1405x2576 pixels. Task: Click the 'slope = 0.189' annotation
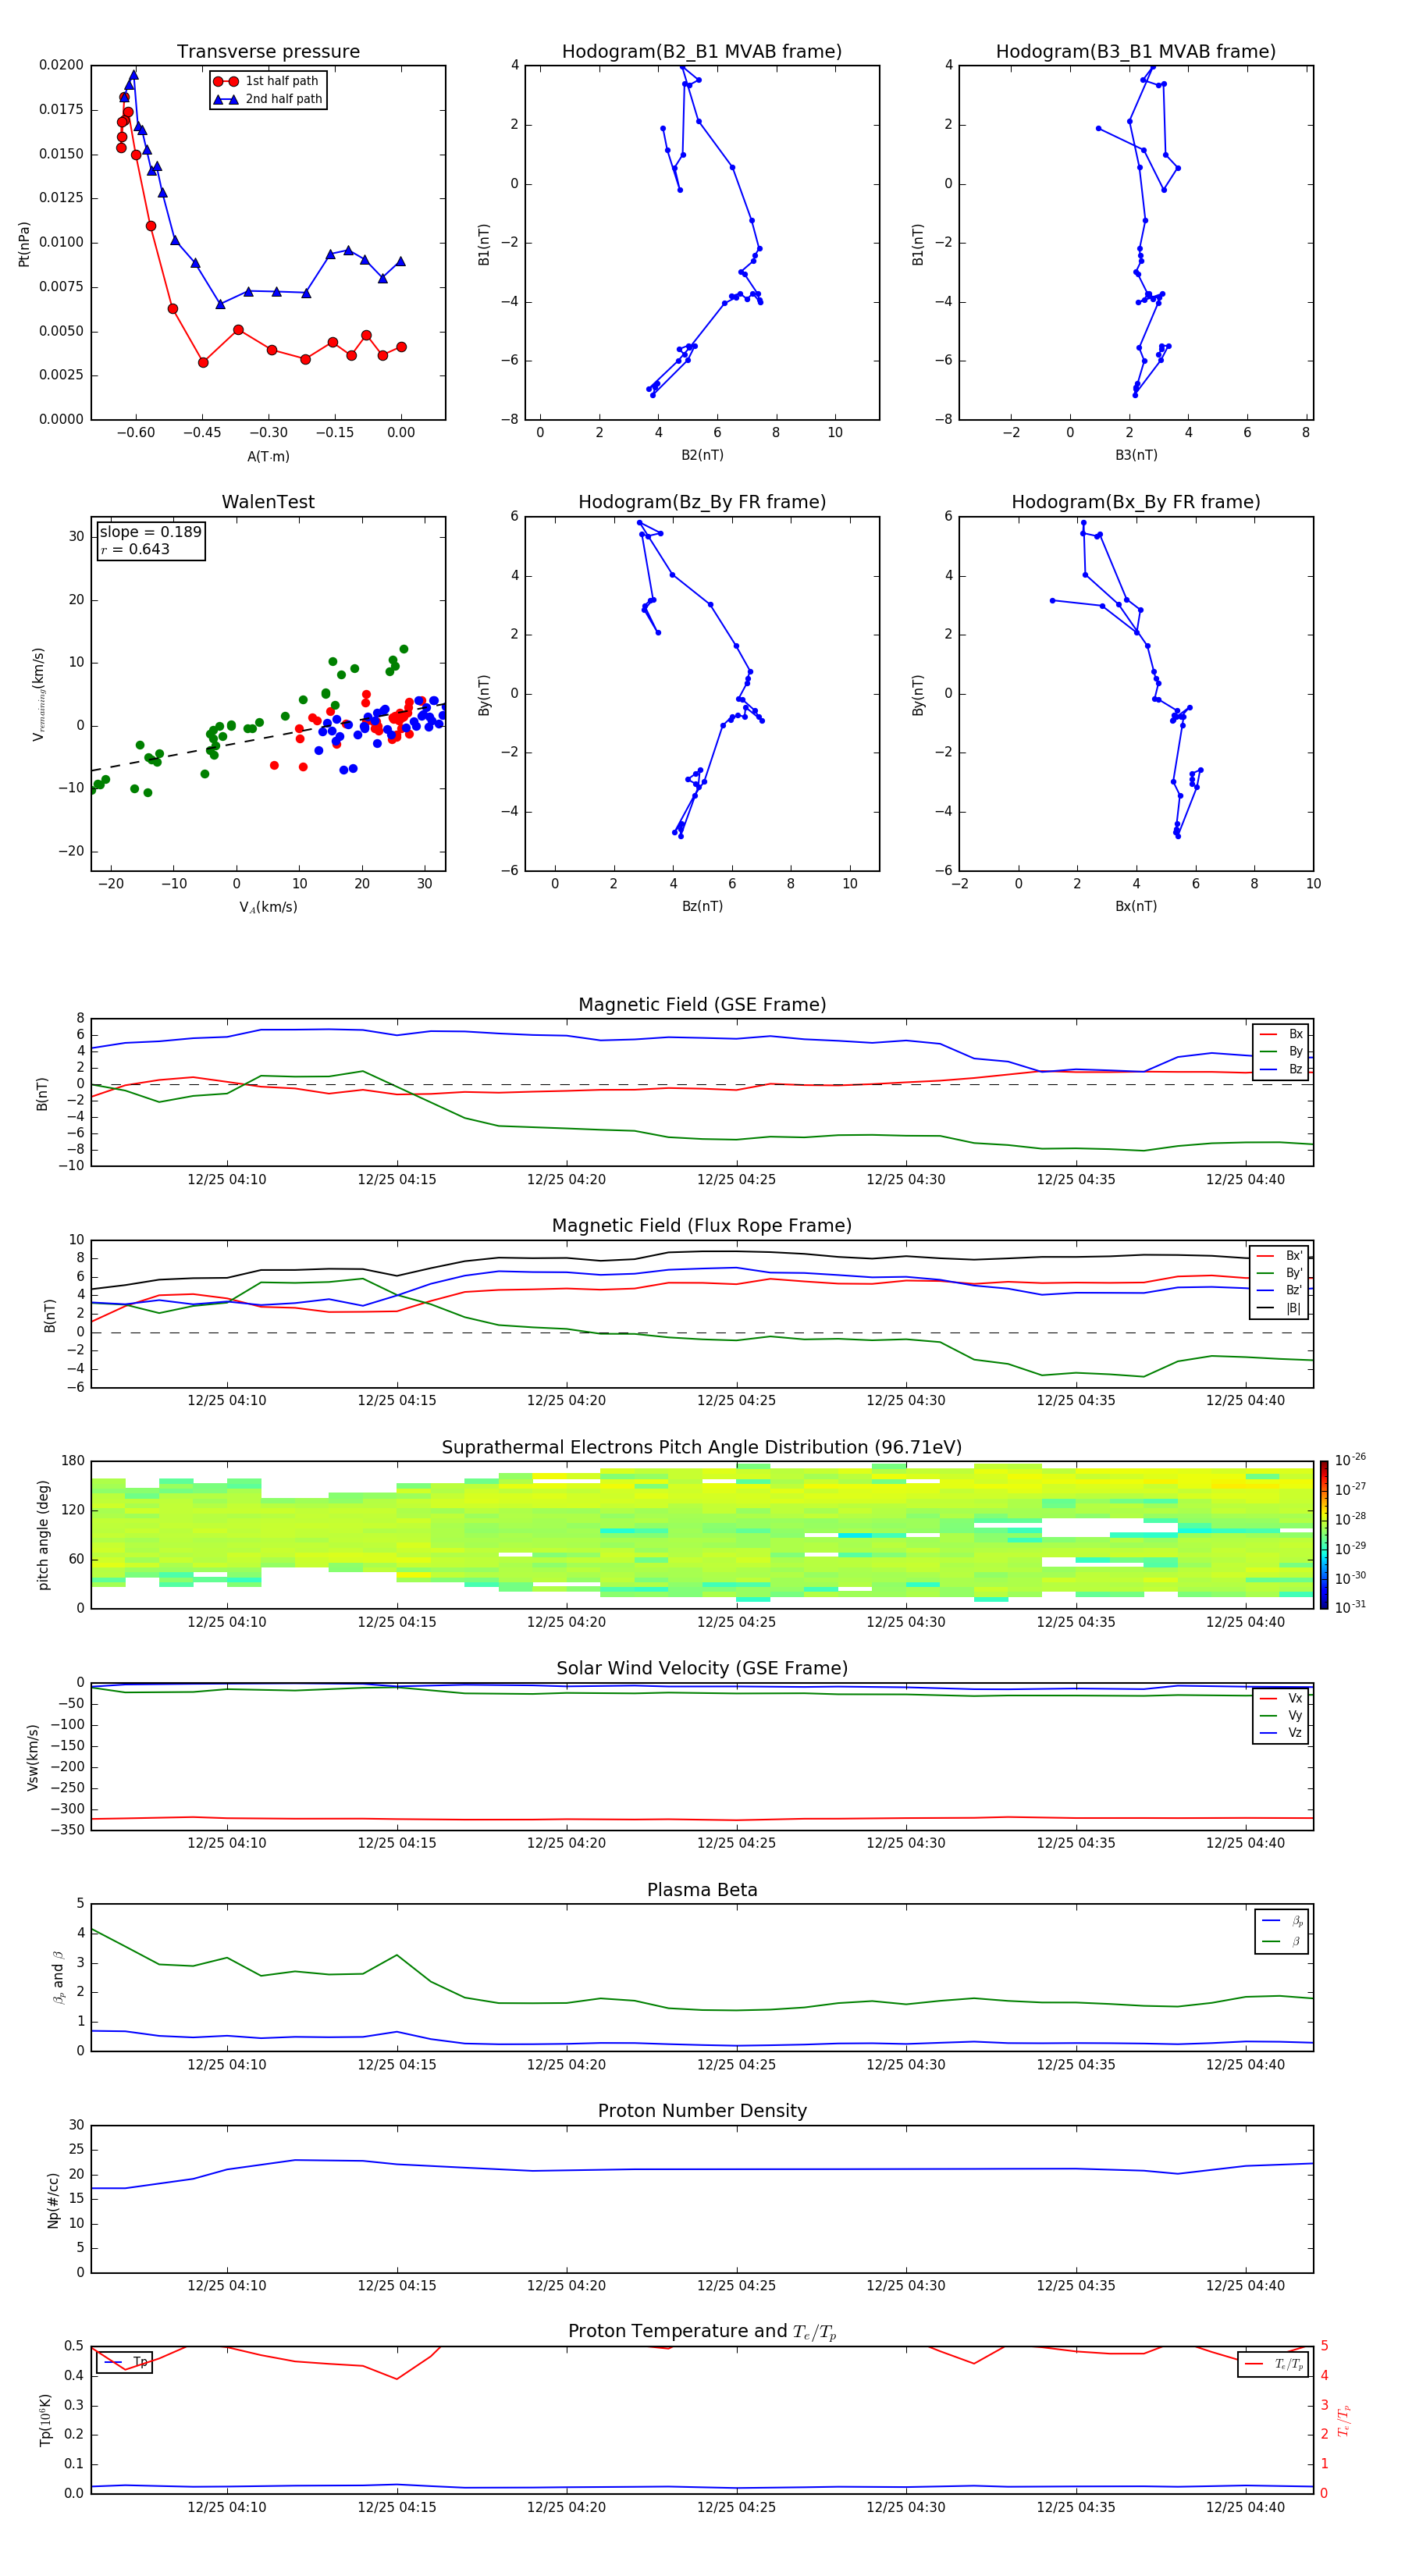click(150, 532)
